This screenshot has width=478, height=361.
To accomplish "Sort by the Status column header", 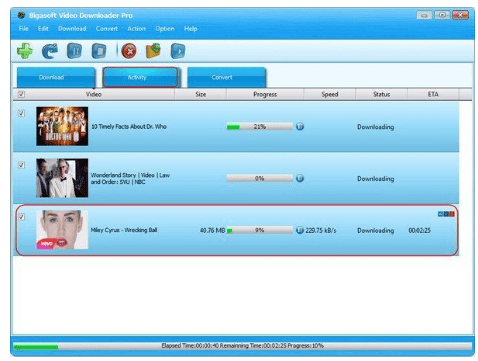I will click(382, 94).
